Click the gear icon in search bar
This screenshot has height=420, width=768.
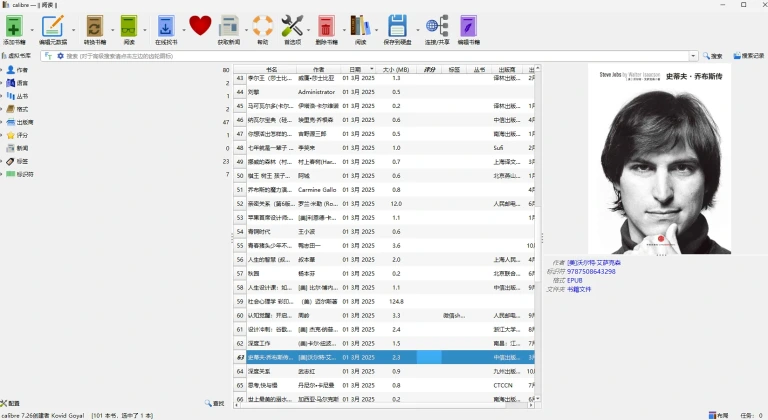pos(60,56)
